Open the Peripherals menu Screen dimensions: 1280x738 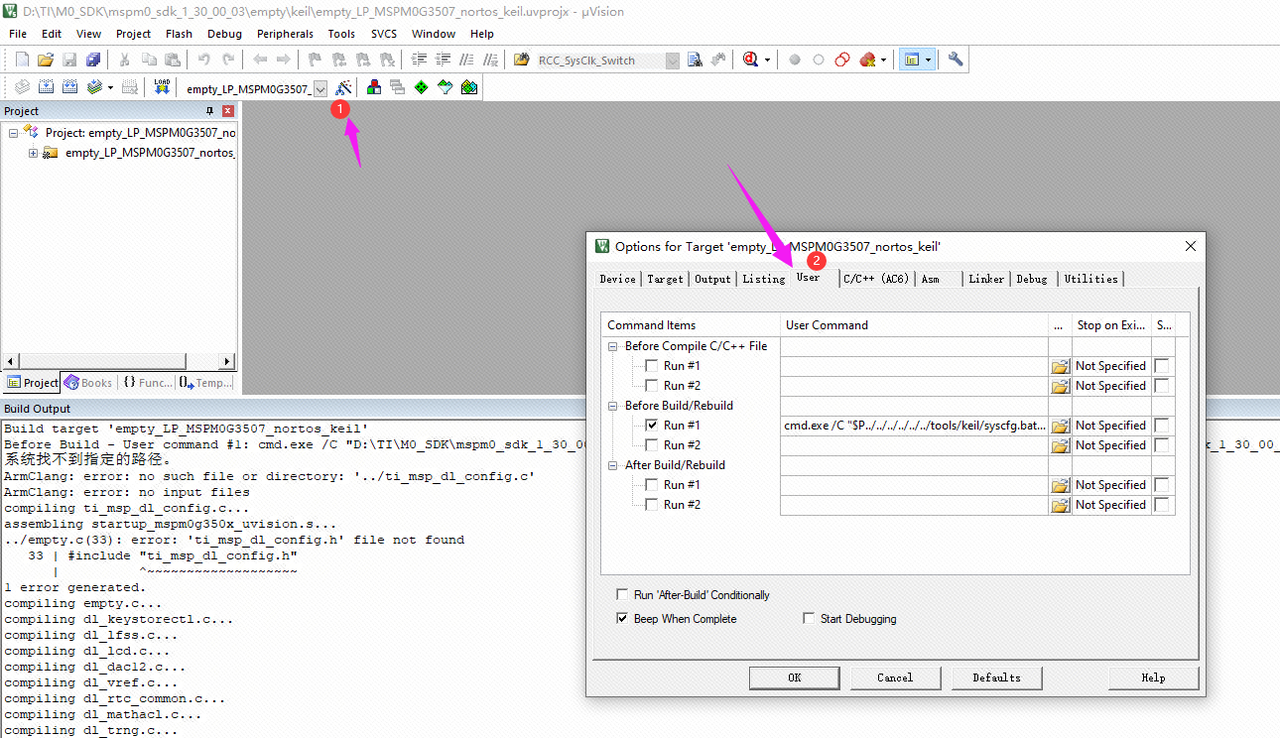click(x=285, y=33)
